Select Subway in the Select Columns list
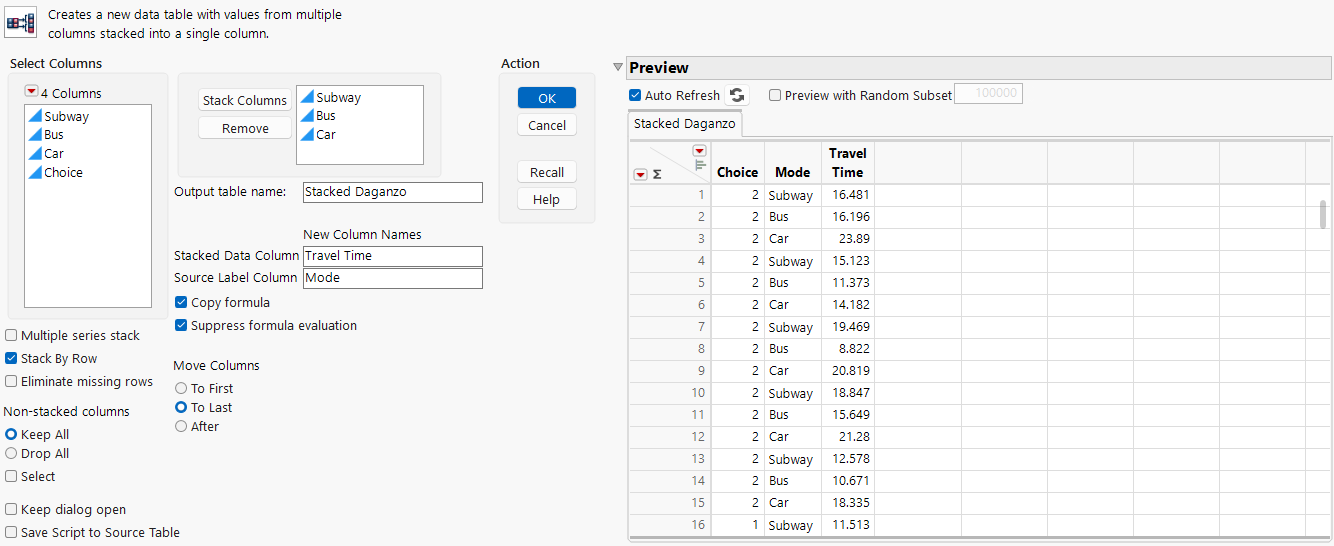 (58, 116)
